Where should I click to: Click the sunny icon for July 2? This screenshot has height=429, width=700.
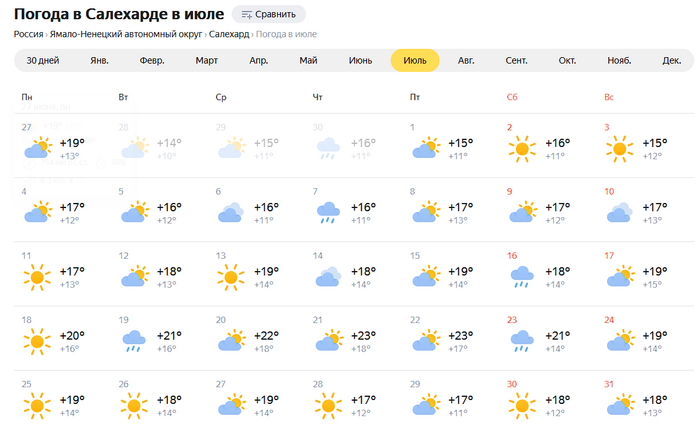(520, 150)
